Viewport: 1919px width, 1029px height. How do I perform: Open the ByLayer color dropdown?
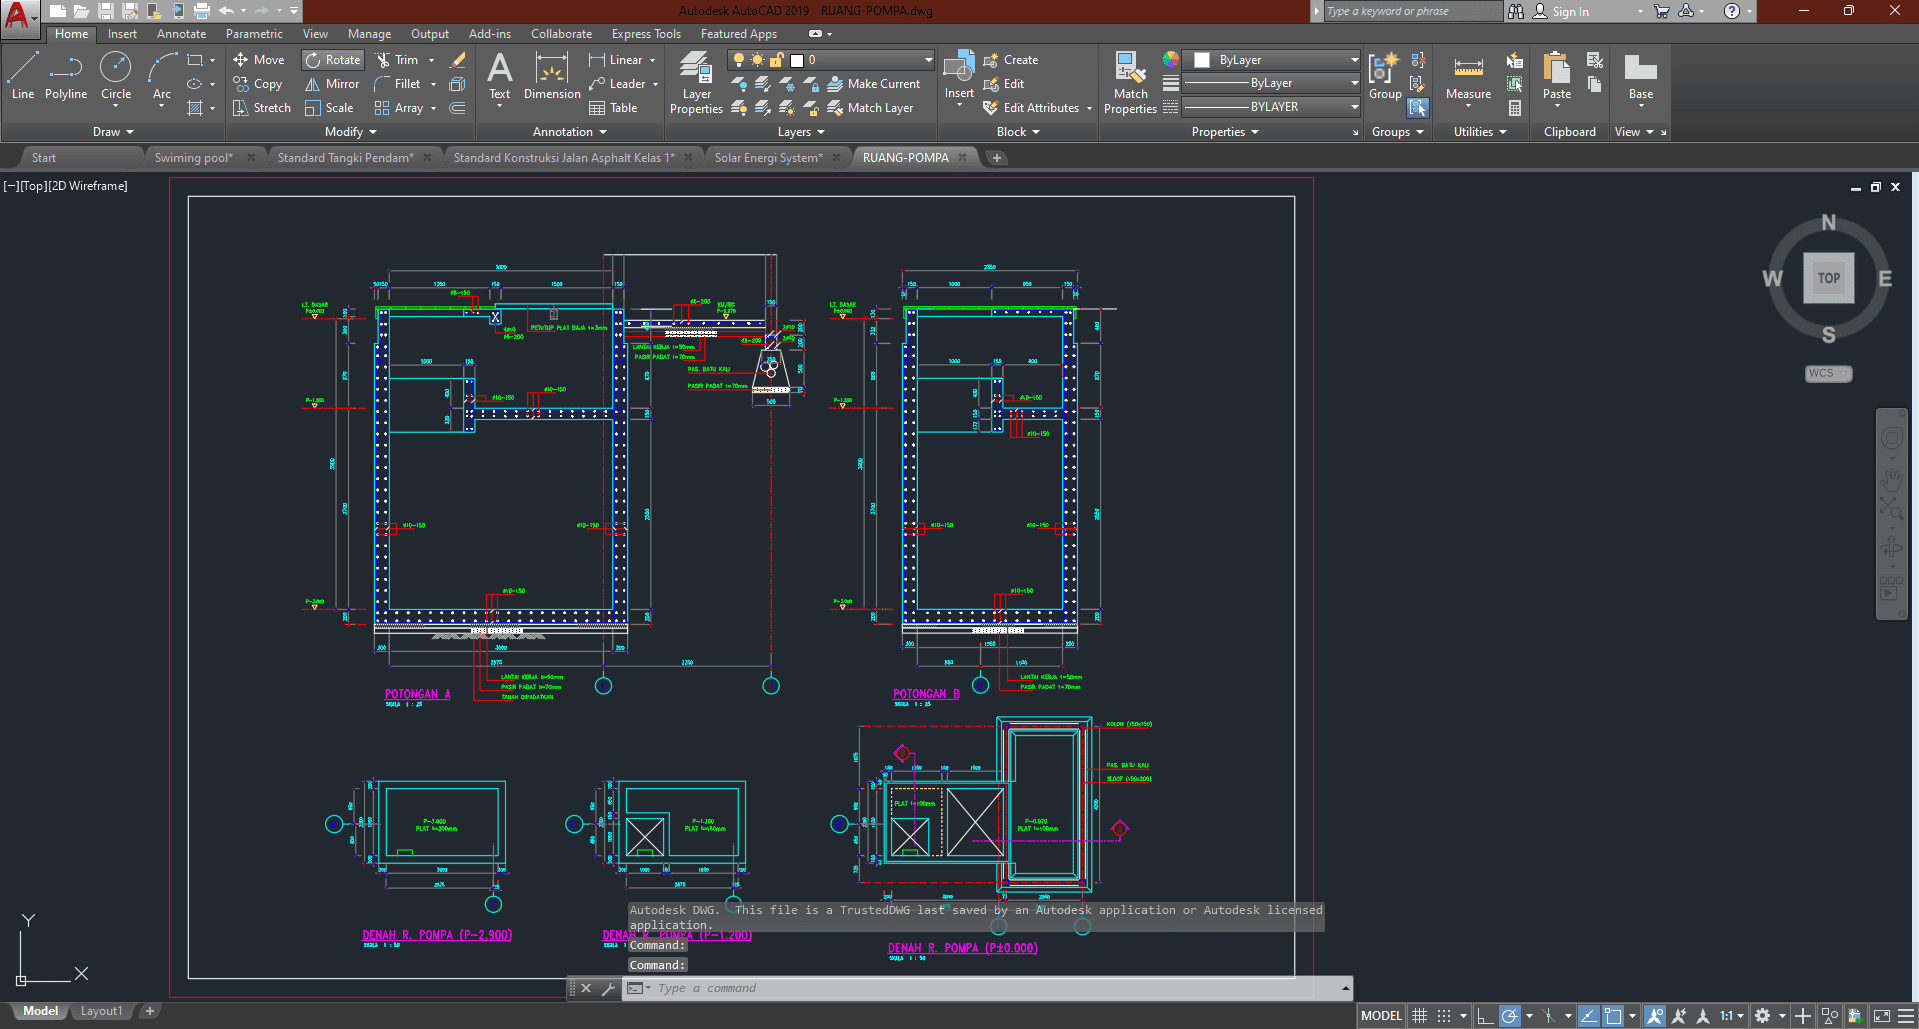1354,60
